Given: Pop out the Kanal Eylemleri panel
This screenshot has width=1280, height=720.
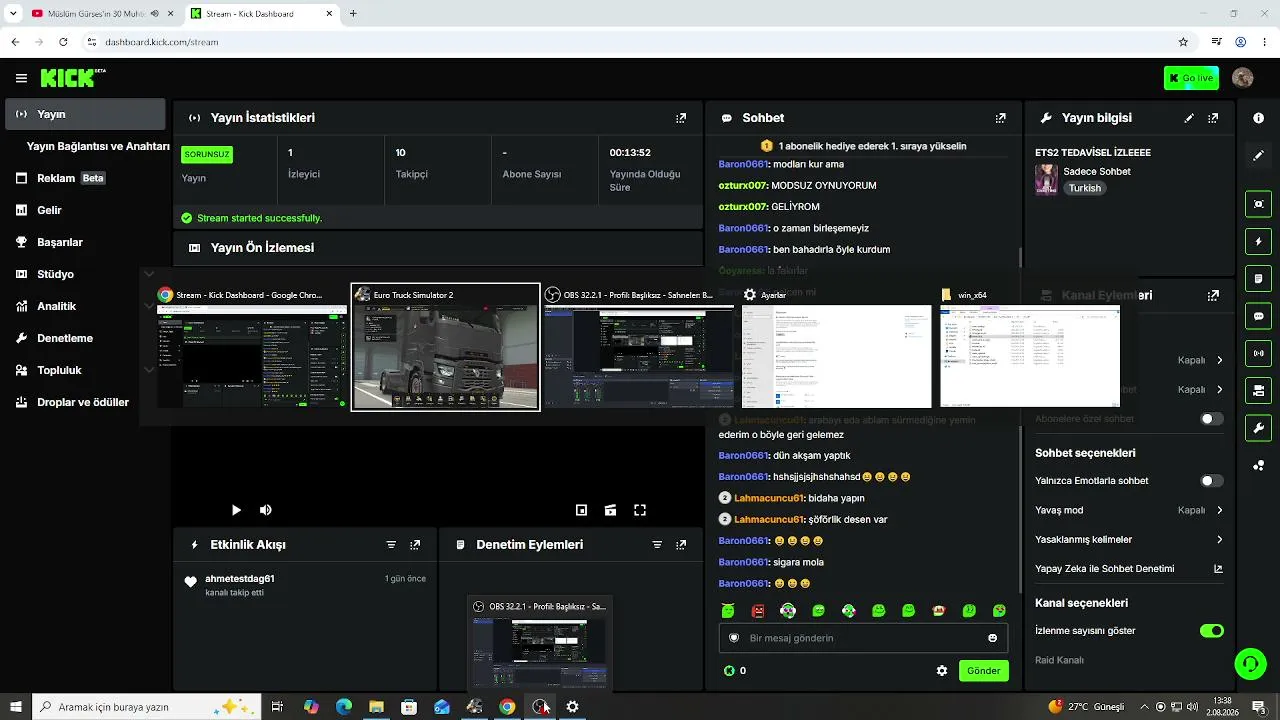Looking at the screenshot, I should point(1213,296).
